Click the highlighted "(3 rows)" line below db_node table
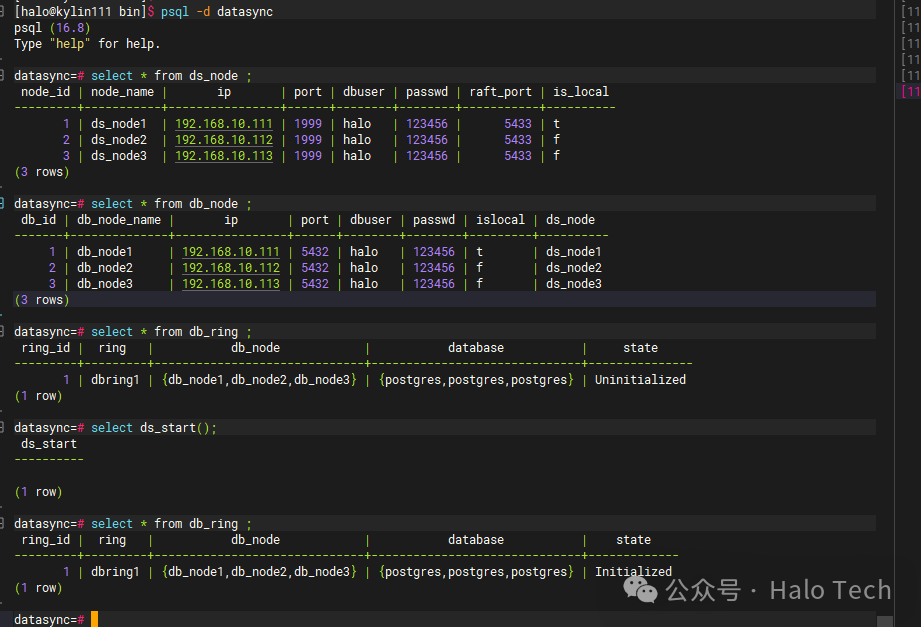 (41, 300)
